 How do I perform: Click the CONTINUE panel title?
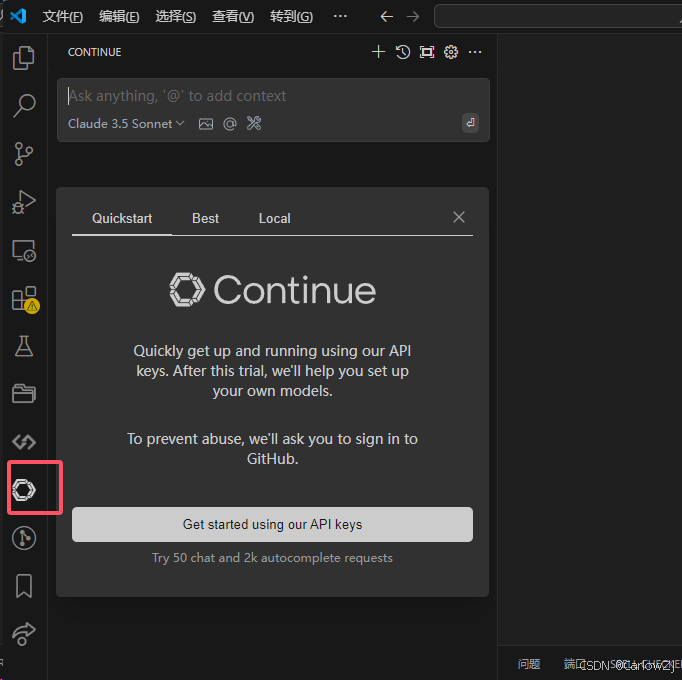point(94,52)
